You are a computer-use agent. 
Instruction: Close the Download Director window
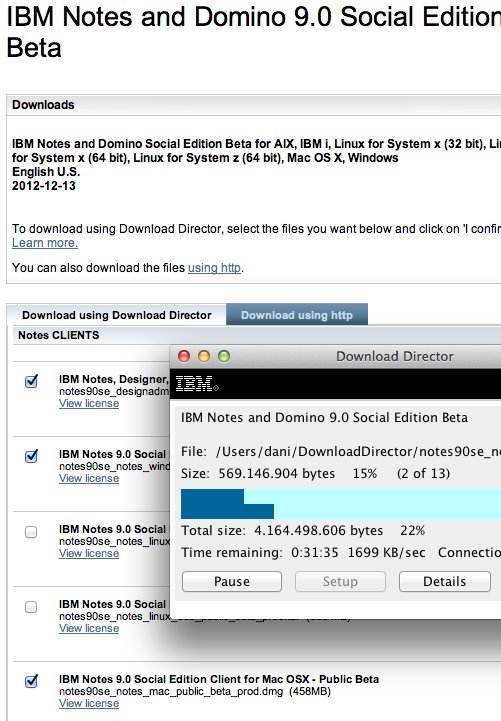pyautogui.click(x=184, y=356)
